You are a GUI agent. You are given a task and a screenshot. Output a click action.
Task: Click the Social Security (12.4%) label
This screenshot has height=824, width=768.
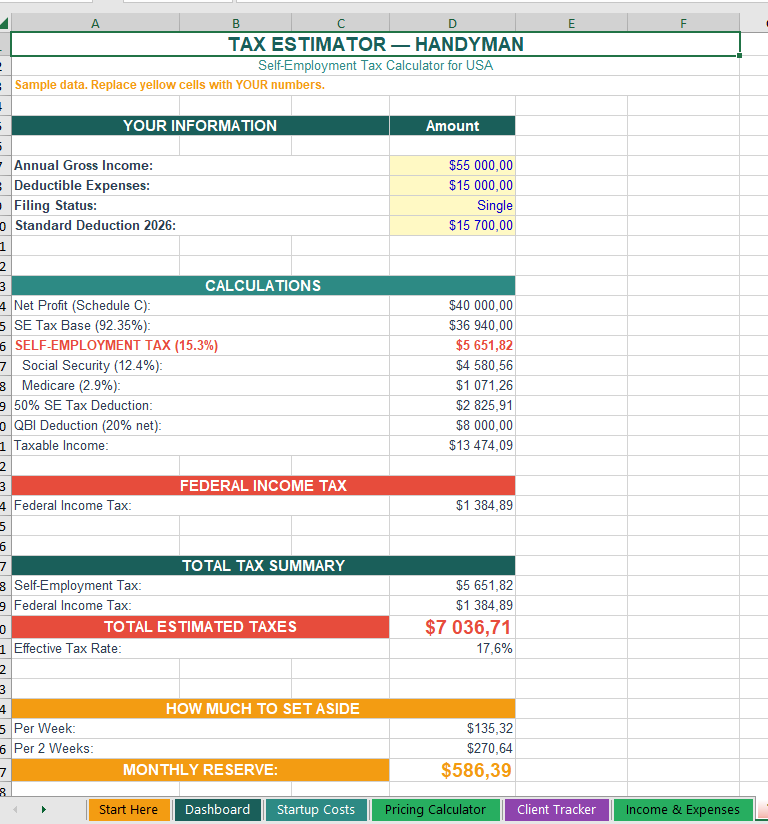92,365
